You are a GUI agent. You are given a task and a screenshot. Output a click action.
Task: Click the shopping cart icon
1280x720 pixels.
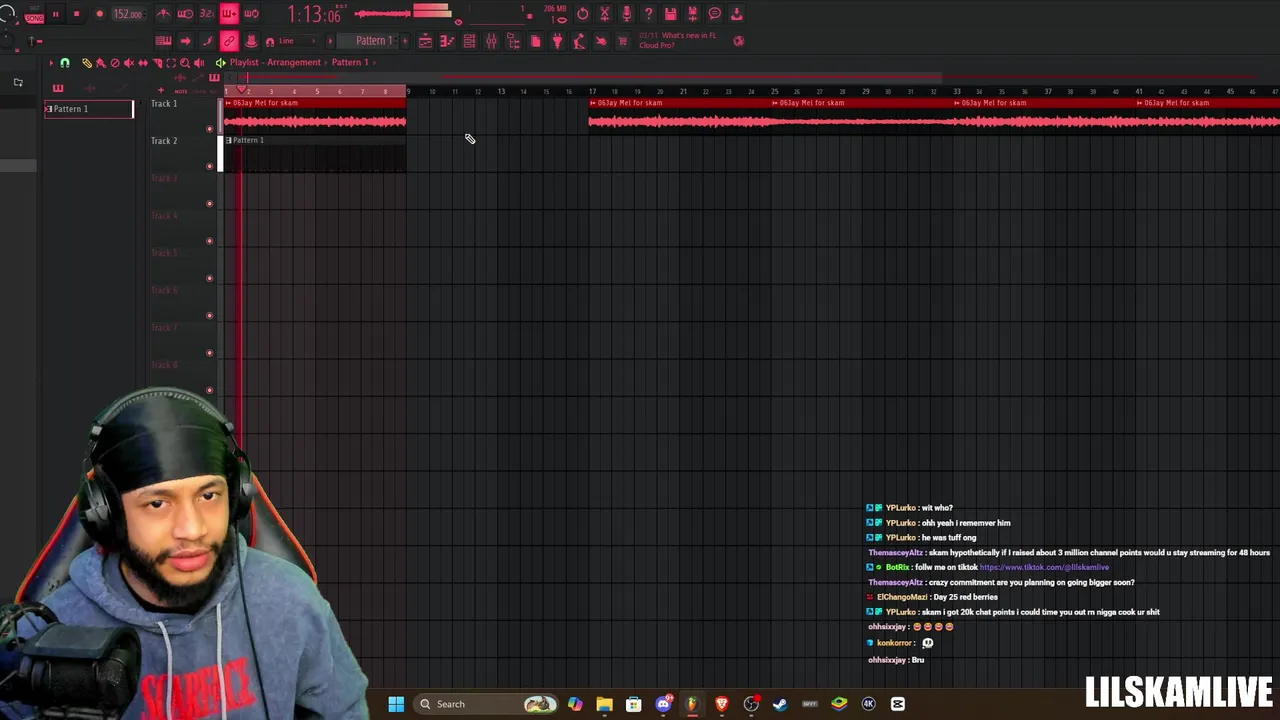coord(623,41)
